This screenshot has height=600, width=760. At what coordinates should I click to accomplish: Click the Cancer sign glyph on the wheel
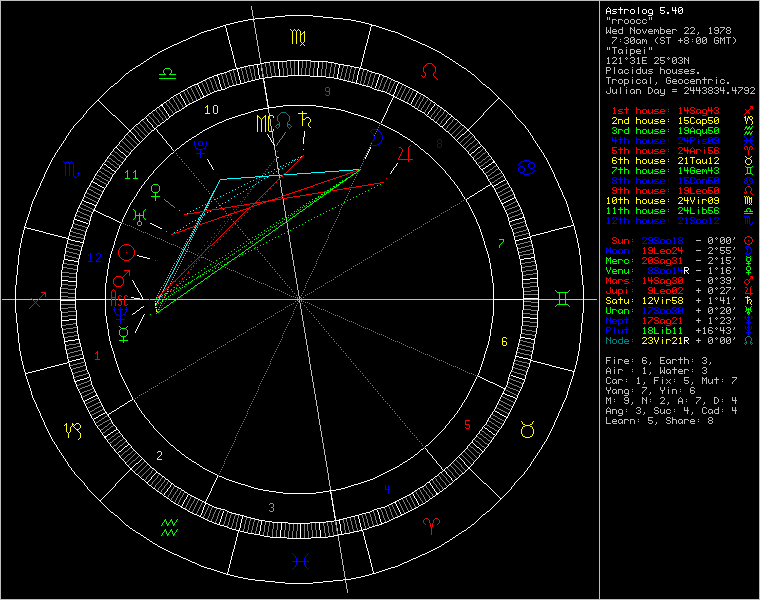click(x=526, y=168)
